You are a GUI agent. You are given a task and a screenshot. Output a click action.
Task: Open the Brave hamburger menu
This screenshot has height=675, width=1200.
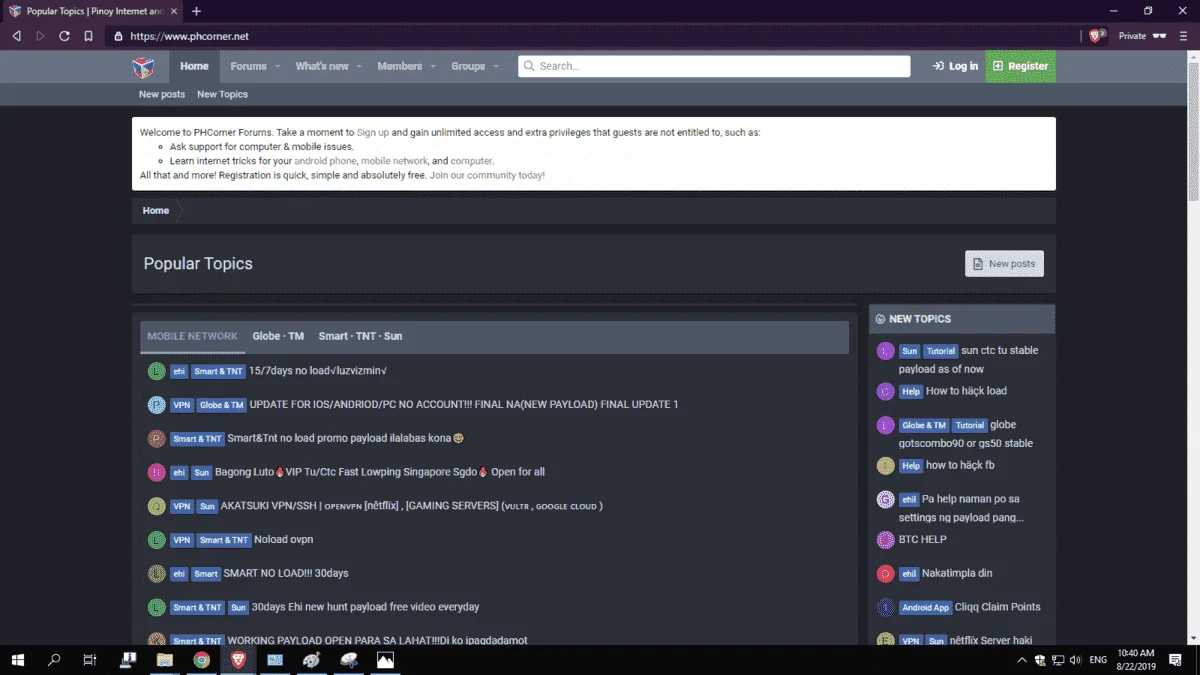[x=1184, y=36]
